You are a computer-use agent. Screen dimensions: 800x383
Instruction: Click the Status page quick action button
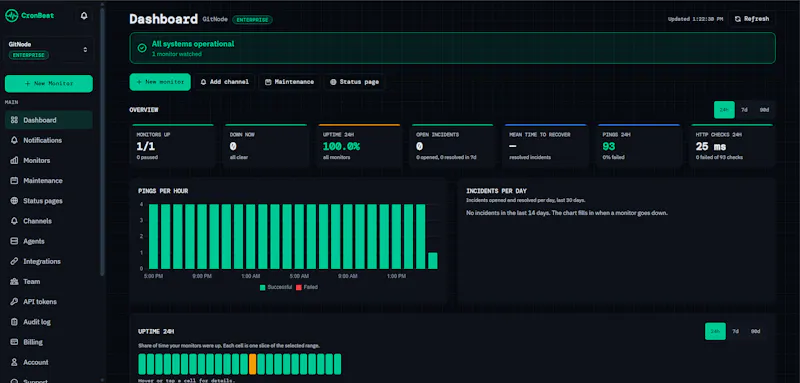pyautogui.click(x=354, y=82)
